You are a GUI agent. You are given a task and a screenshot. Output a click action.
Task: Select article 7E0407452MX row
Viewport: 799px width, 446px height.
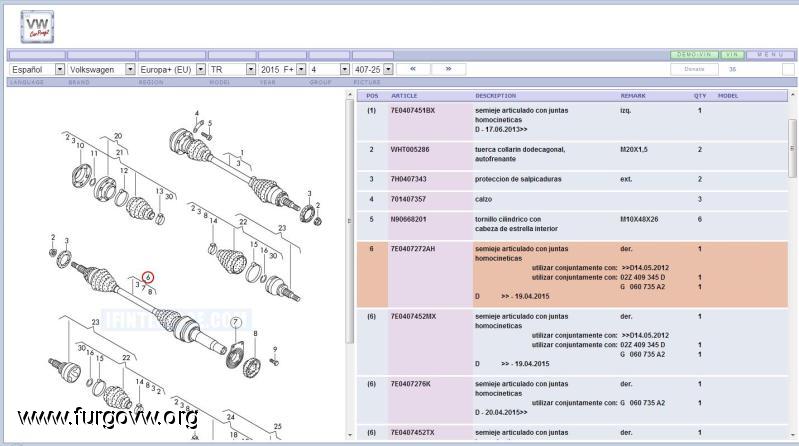(572, 342)
